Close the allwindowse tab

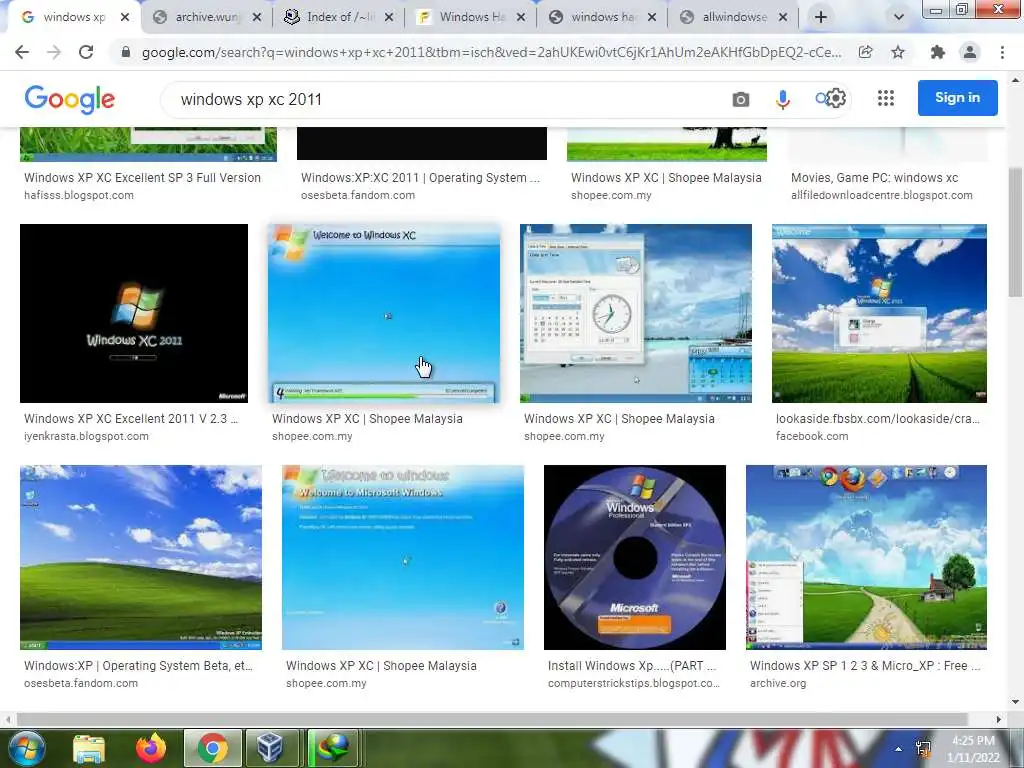click(x=783, y=18)
